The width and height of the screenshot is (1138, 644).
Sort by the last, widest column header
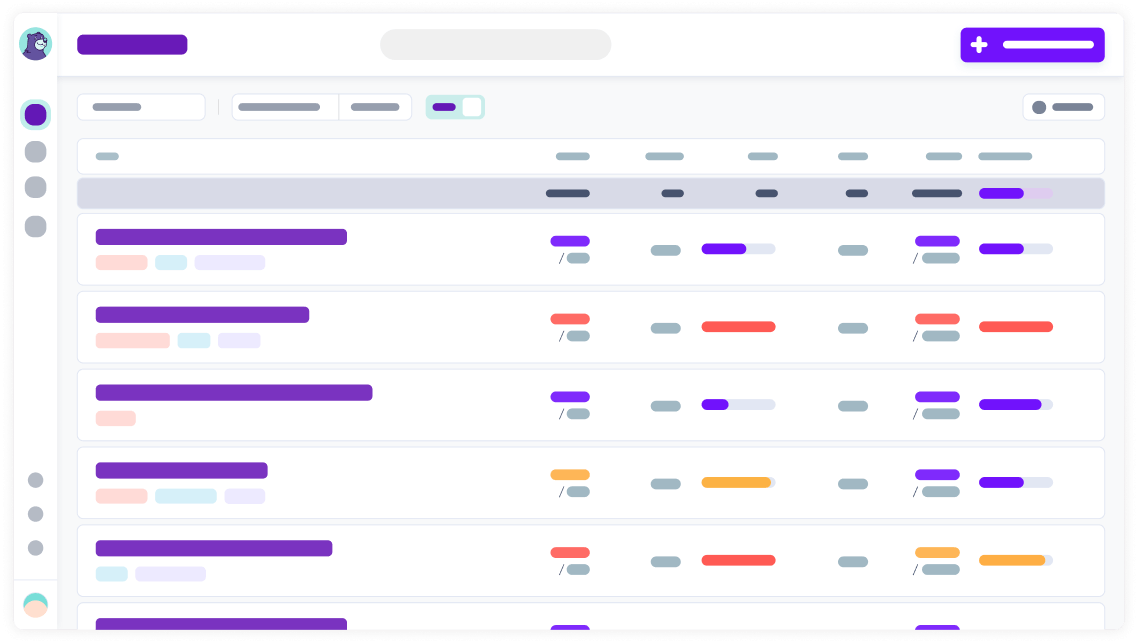click(1005, 156)
